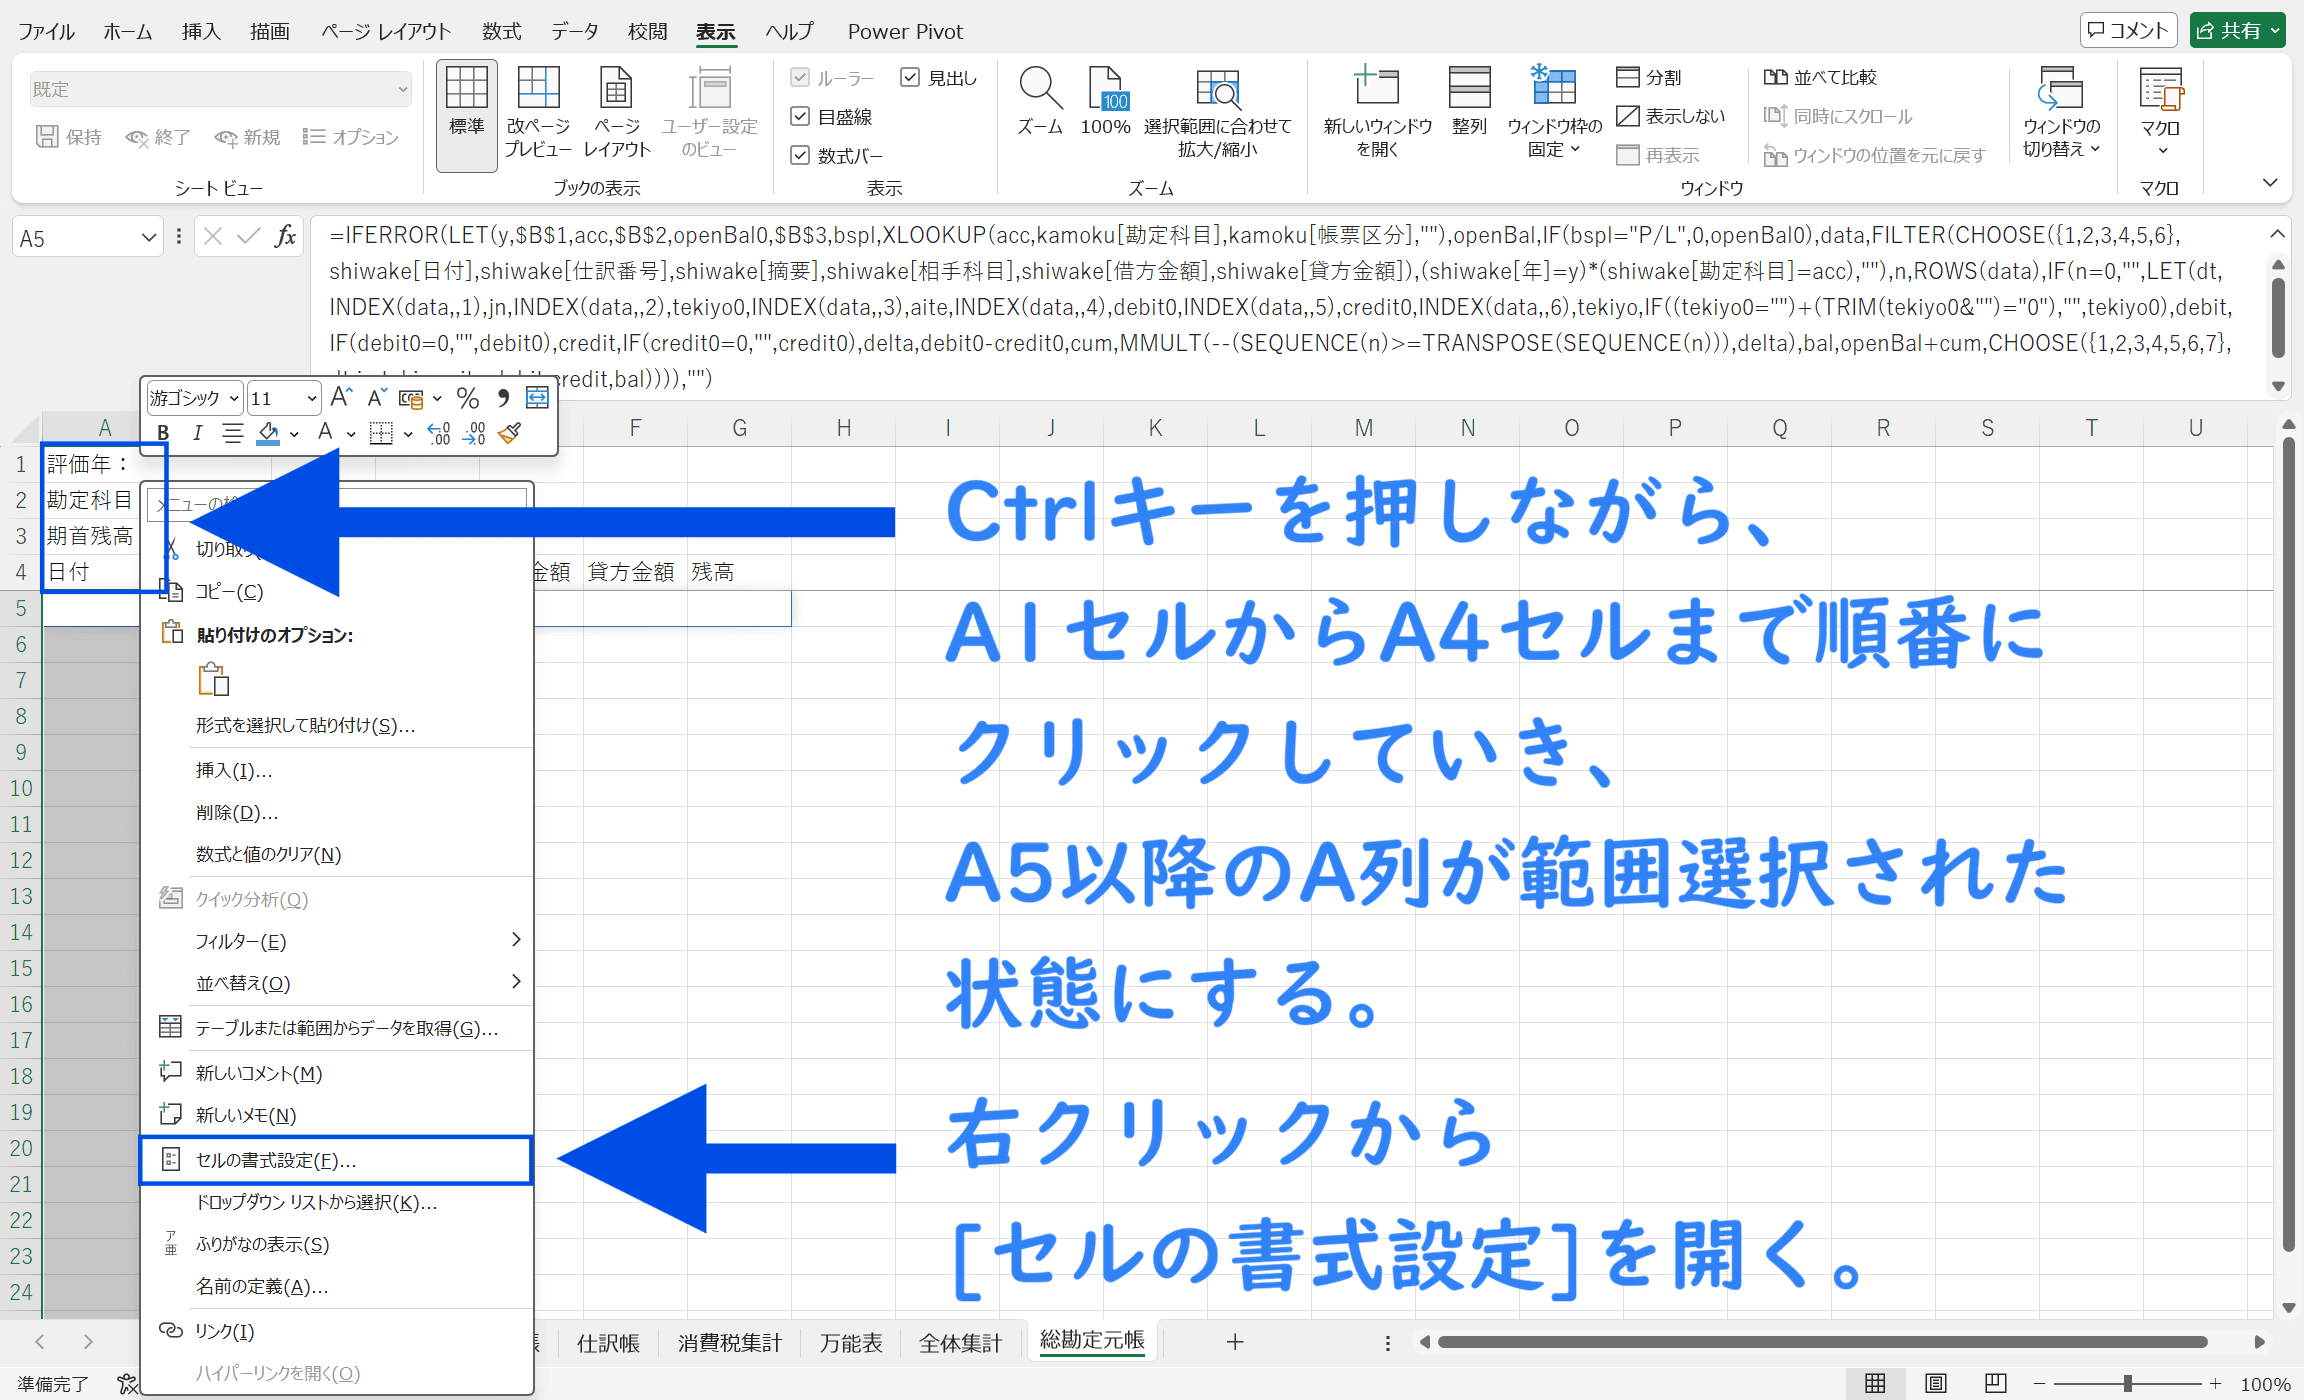Open the ファイル (File) tab
This screenshot has height=1400, width=2304.
(x=46, y=31)
